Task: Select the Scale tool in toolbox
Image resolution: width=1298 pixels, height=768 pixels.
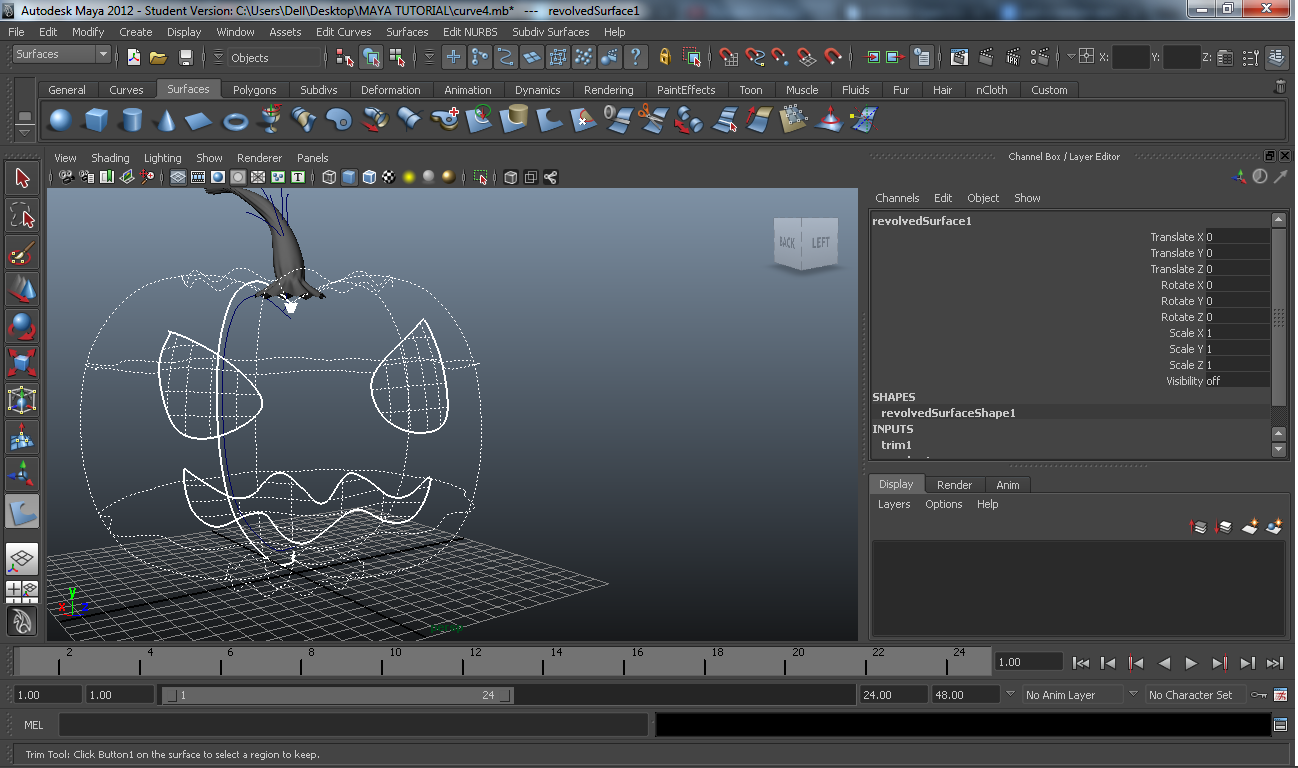Action: click(22, 364)
